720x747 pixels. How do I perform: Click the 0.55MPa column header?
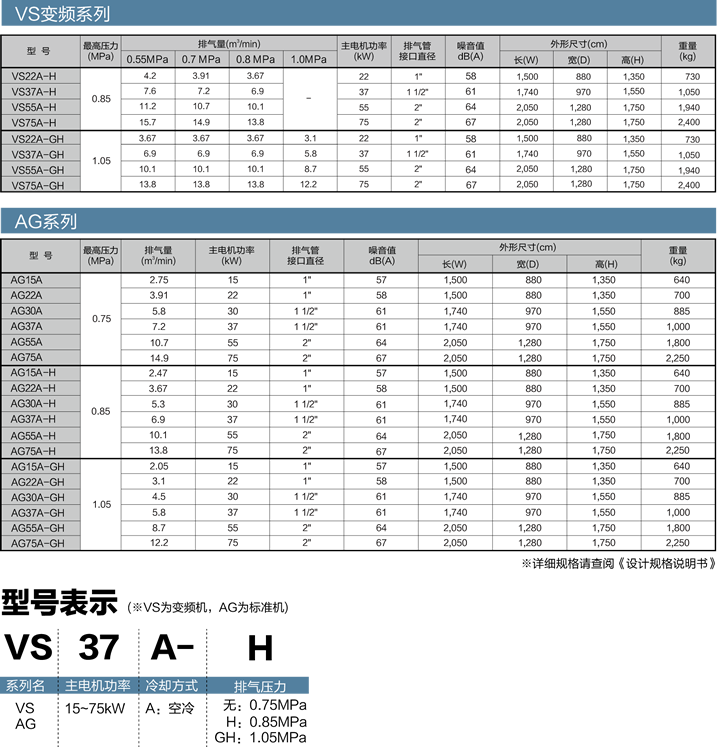[150, 59]
